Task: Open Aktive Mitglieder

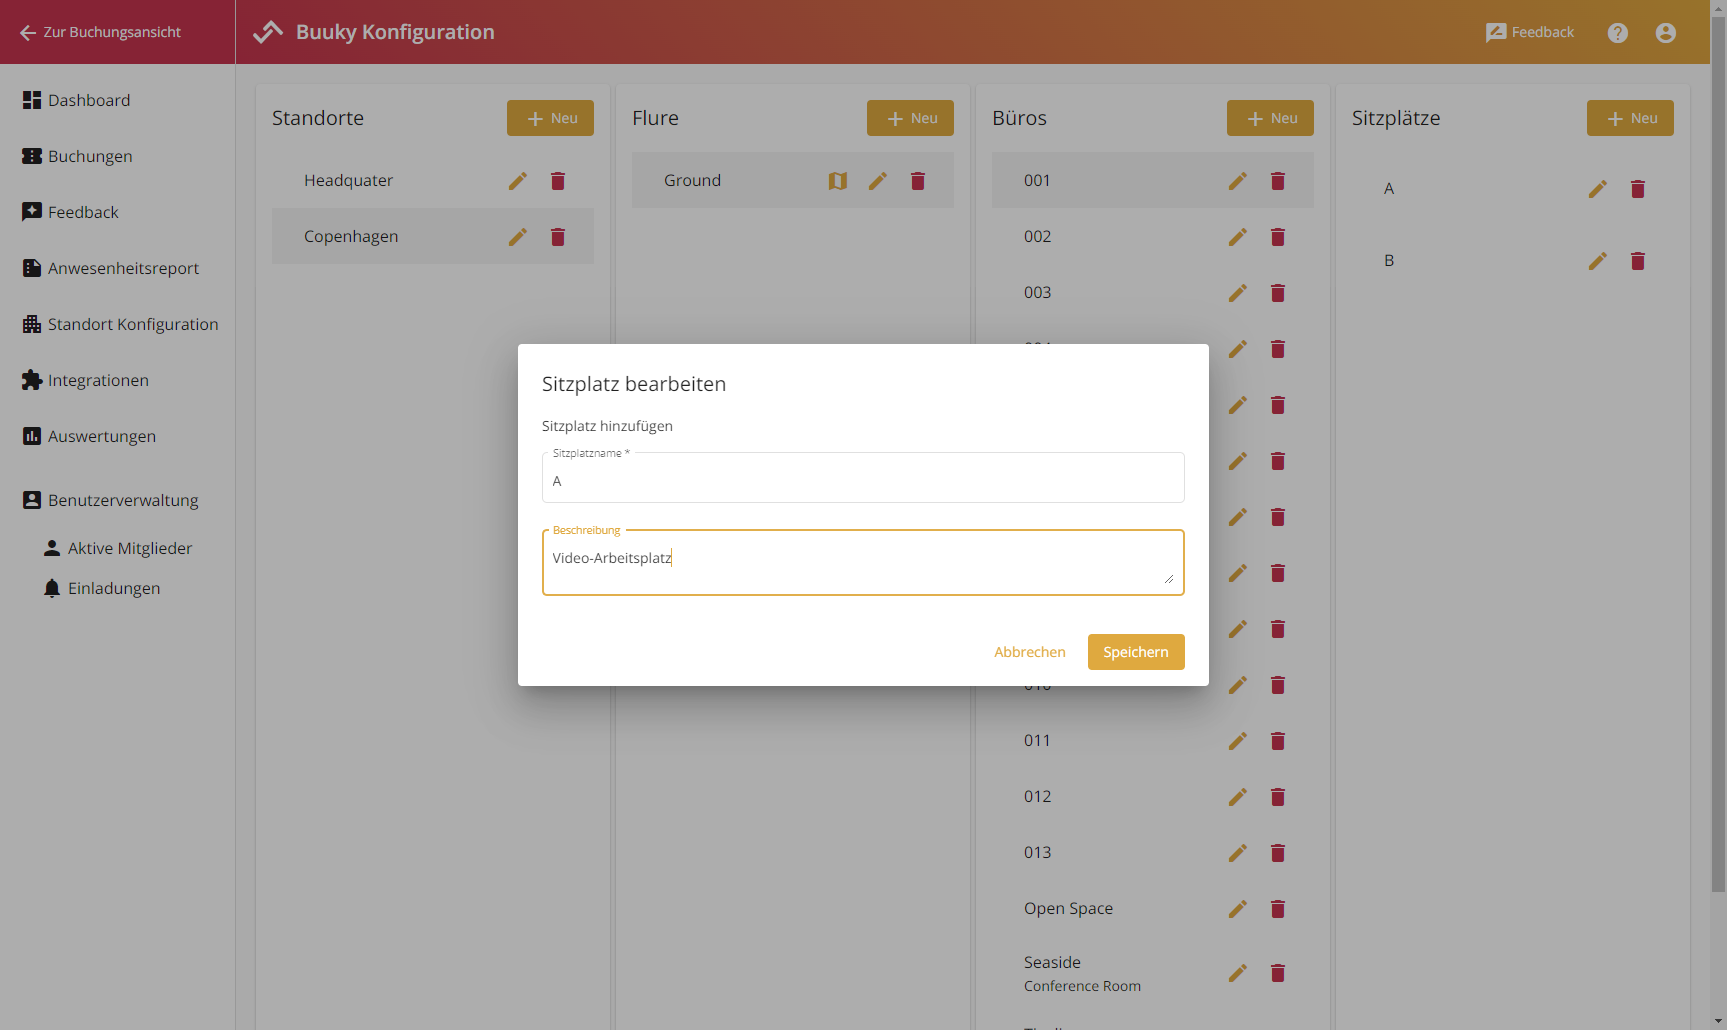Action: pyautogui.click(x=118, y=548)
